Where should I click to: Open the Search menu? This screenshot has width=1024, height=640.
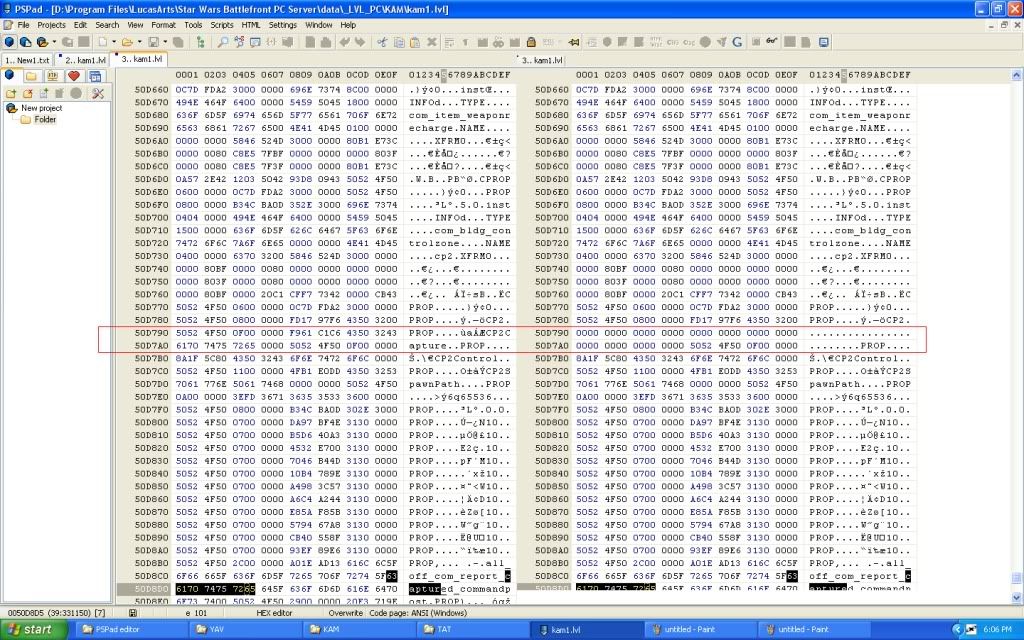click(x=107, y=25)
